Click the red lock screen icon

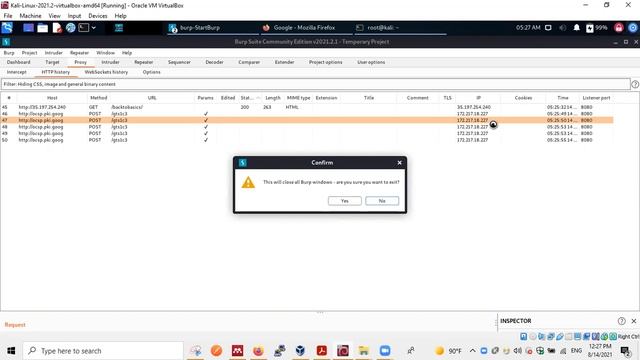[619, 28]
